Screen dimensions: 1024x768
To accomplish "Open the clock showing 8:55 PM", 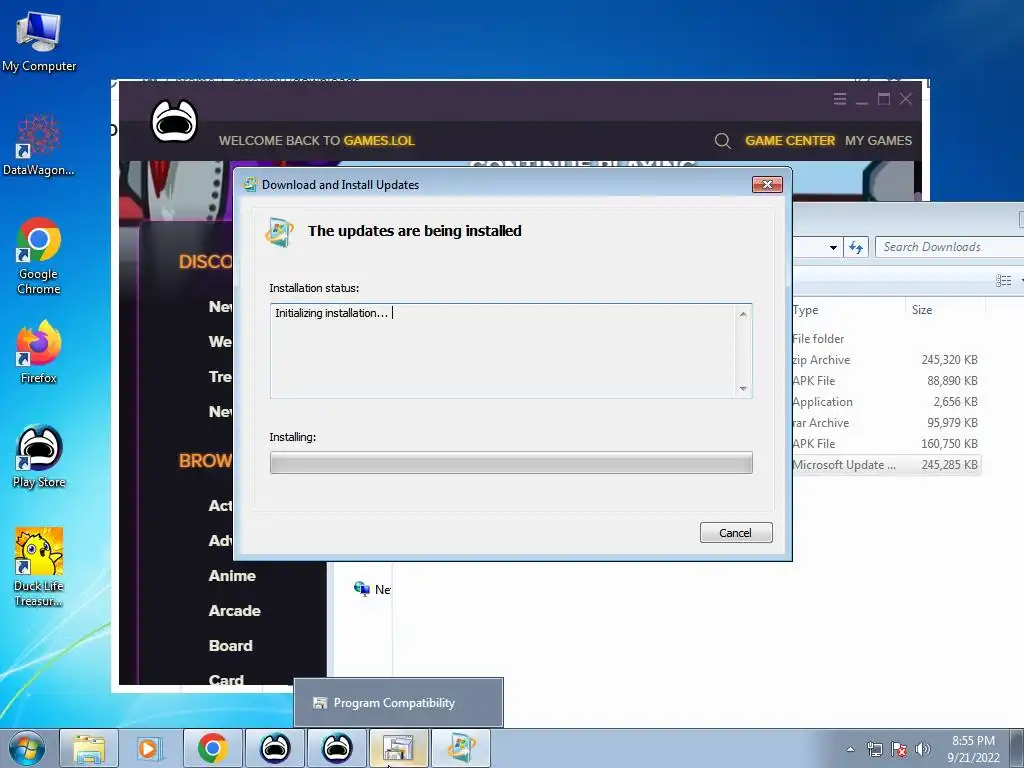I will coord(973,749).
